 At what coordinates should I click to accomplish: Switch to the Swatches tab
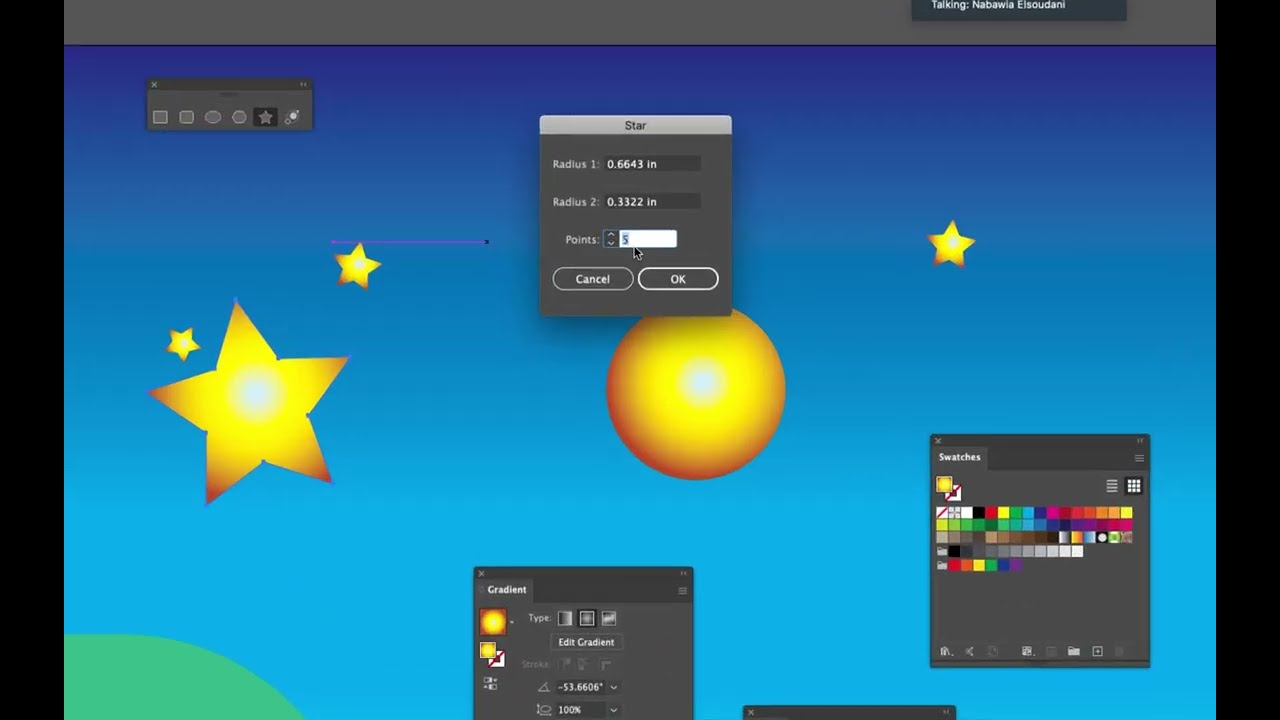click(960, 457)
